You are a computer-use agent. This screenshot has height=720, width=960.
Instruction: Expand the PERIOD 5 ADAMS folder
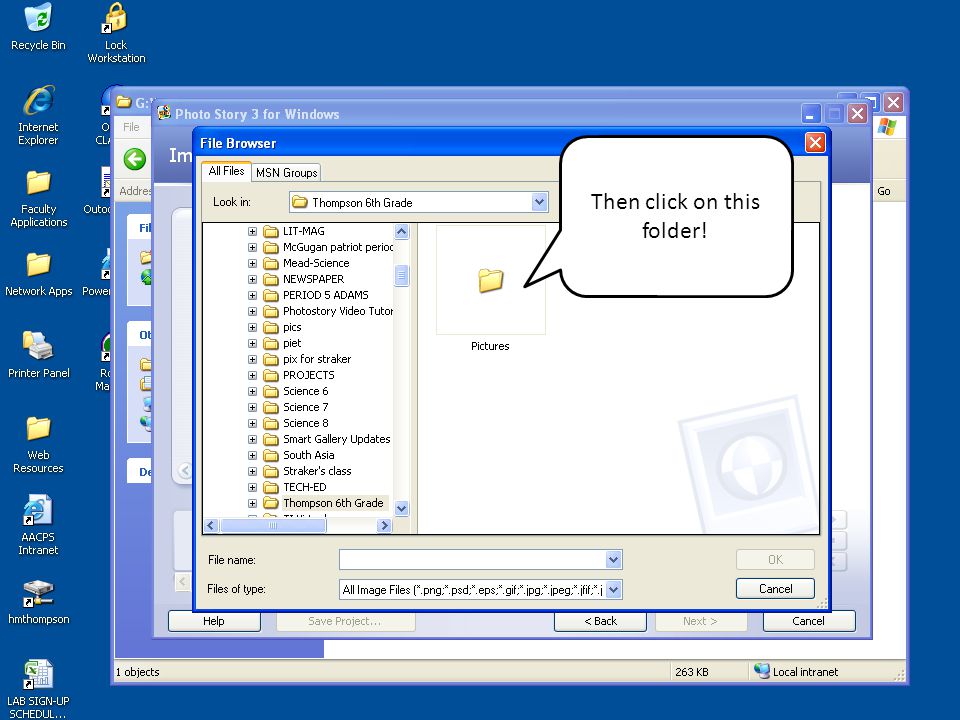(x=252, y=295)
